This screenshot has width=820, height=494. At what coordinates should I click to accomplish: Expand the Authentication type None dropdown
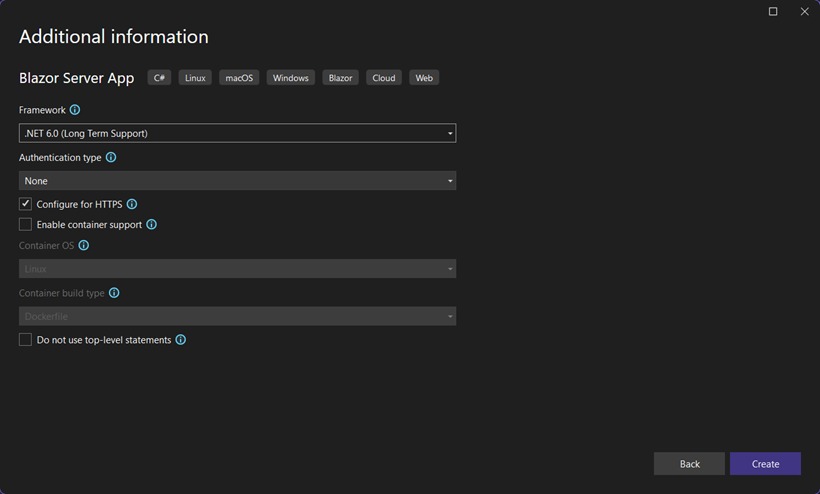(x=237, y=181)
